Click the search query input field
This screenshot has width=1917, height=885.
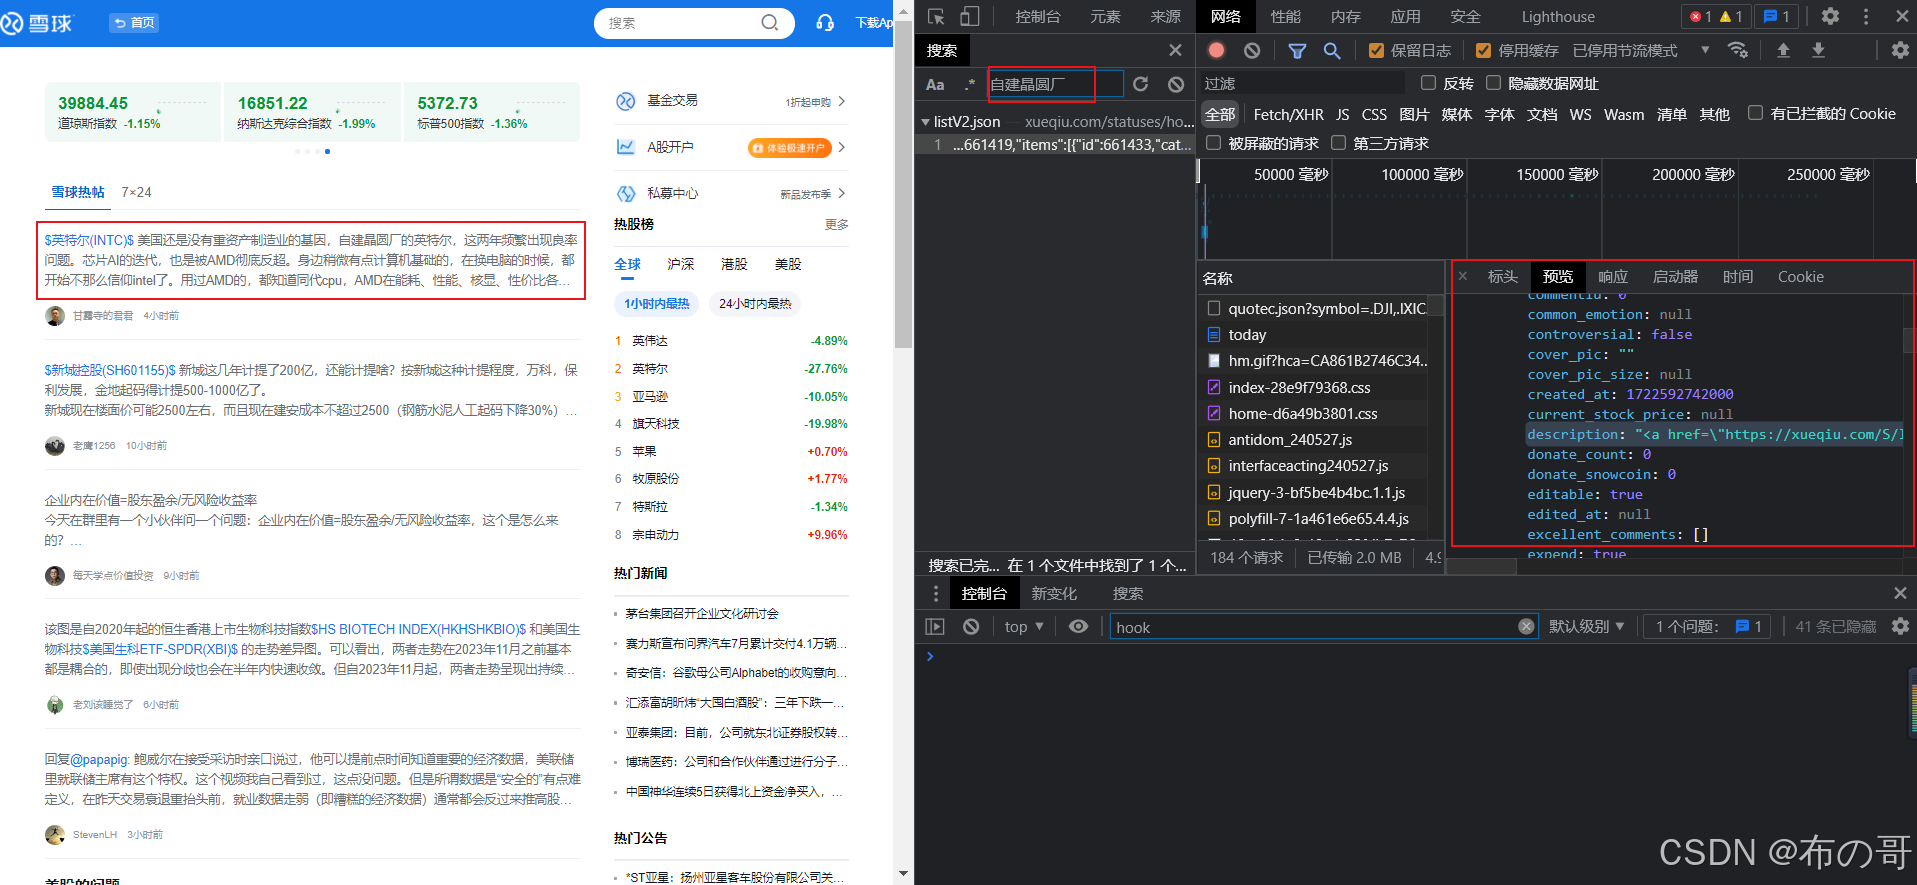[1056, 84]
